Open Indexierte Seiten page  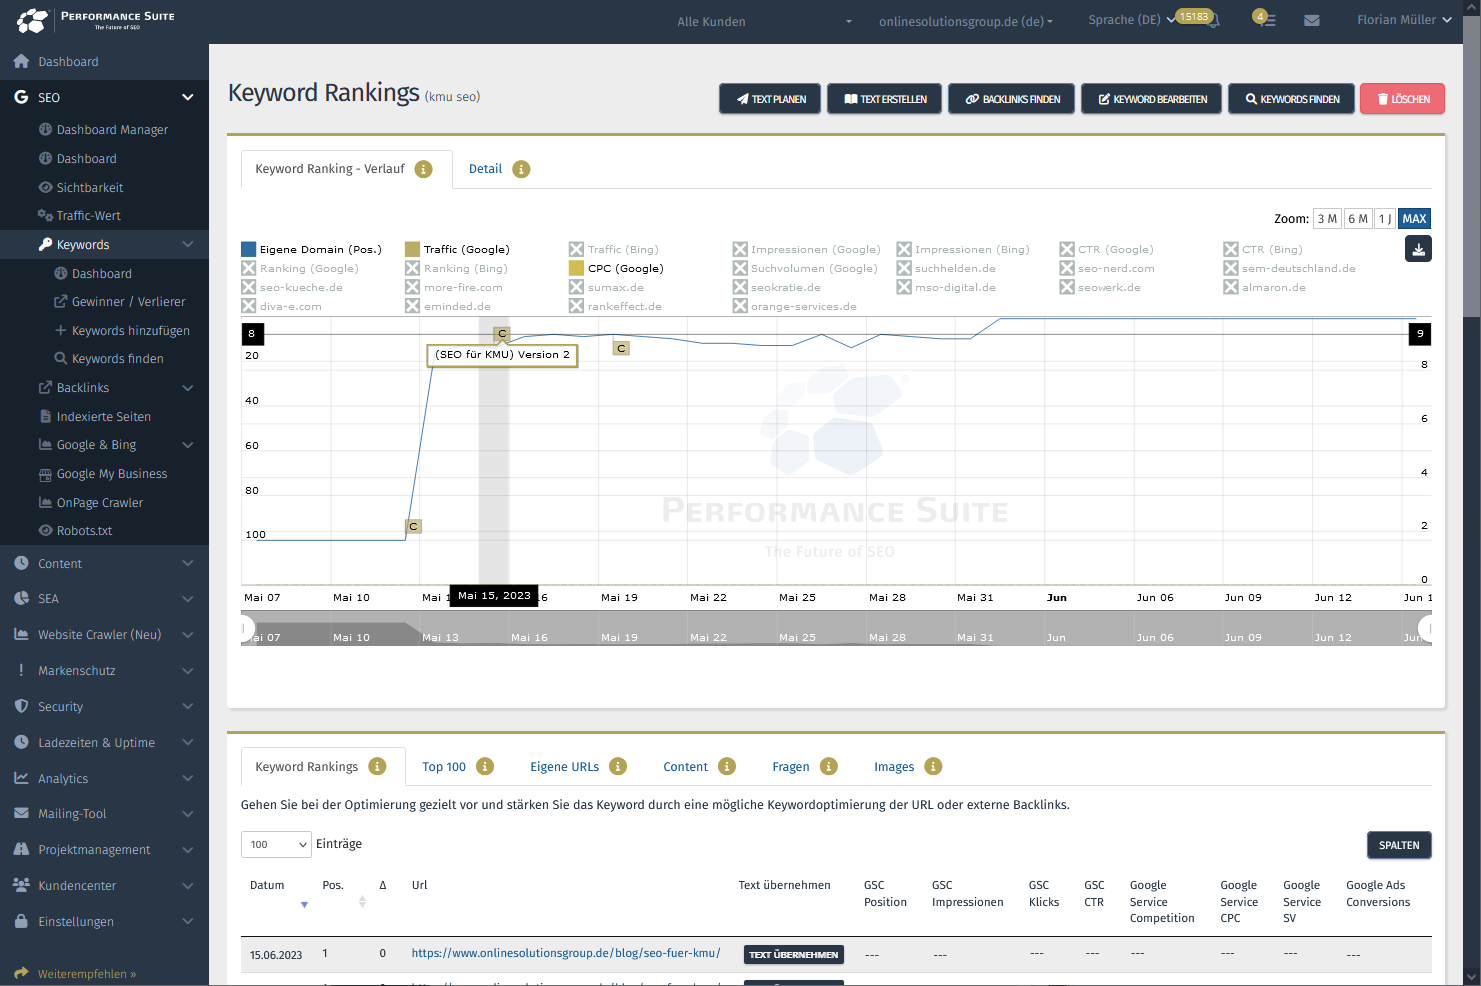pyautogui.click(x=104, y=417)
